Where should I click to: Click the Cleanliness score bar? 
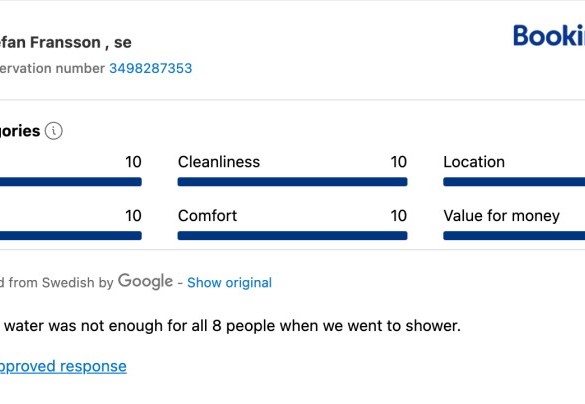[292, 182]
